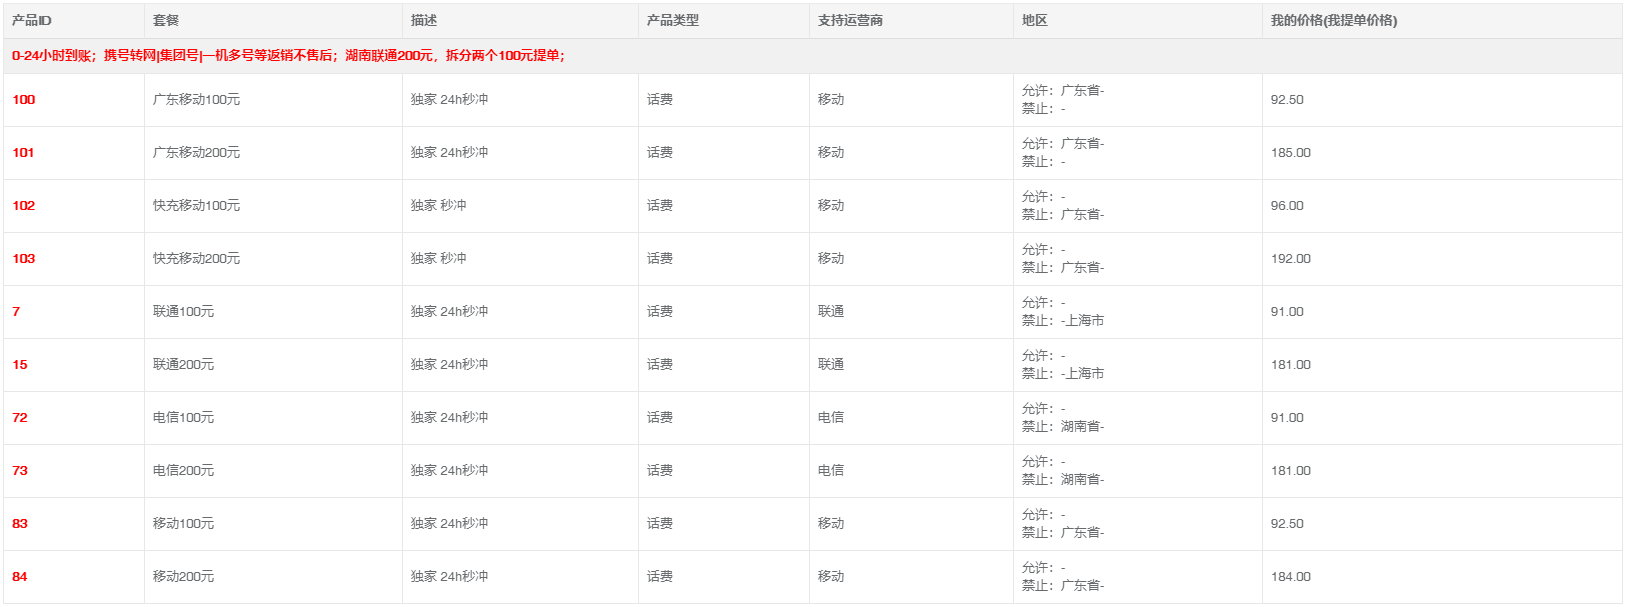Click 独家 24h秒冲 in 广东移动100元 row
1628x607 pixels.
tap(450, 100)
